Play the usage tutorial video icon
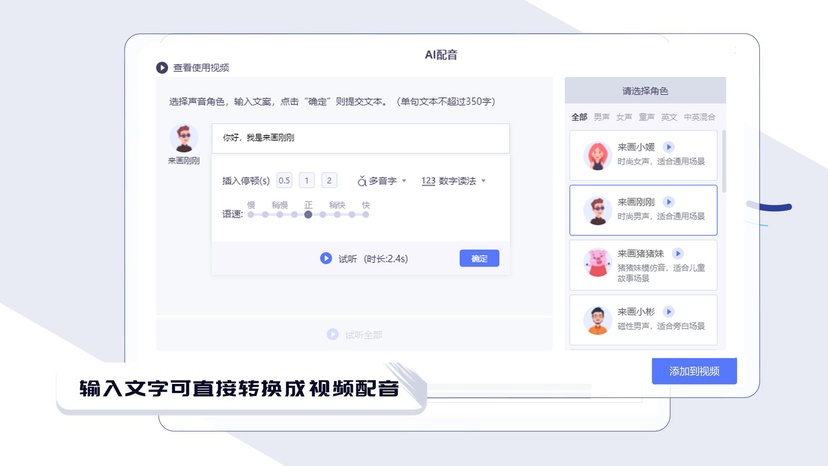This screenshot has width=828, height=466. (x=162, y=68)
